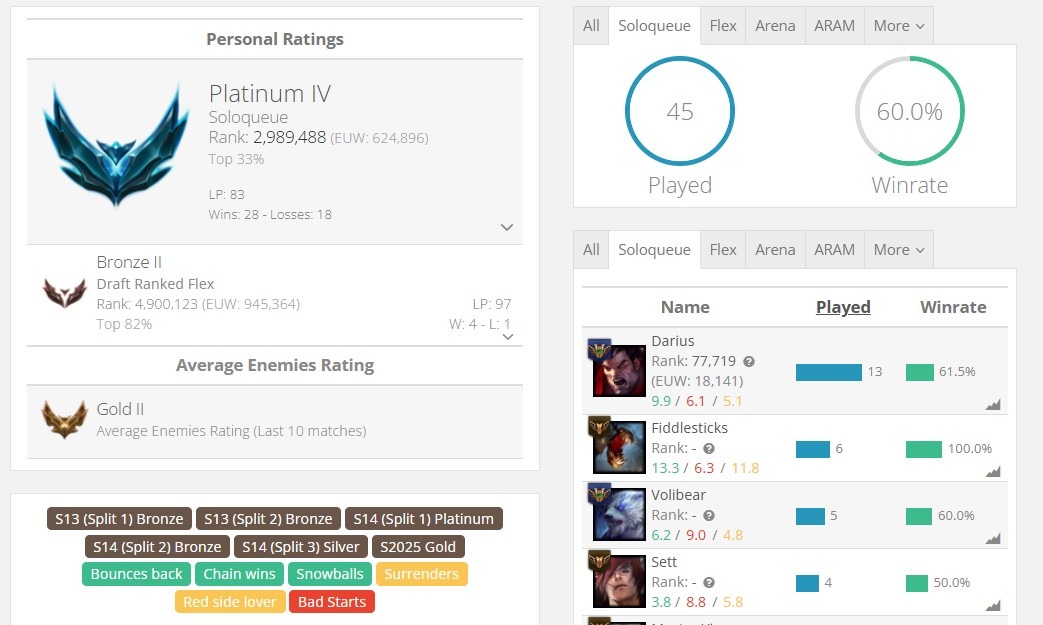The width and height of the screenshot is (1043, 625).
Task: Open the chart icon in Fiddlesticks row
Action: [x=993, y=472]
